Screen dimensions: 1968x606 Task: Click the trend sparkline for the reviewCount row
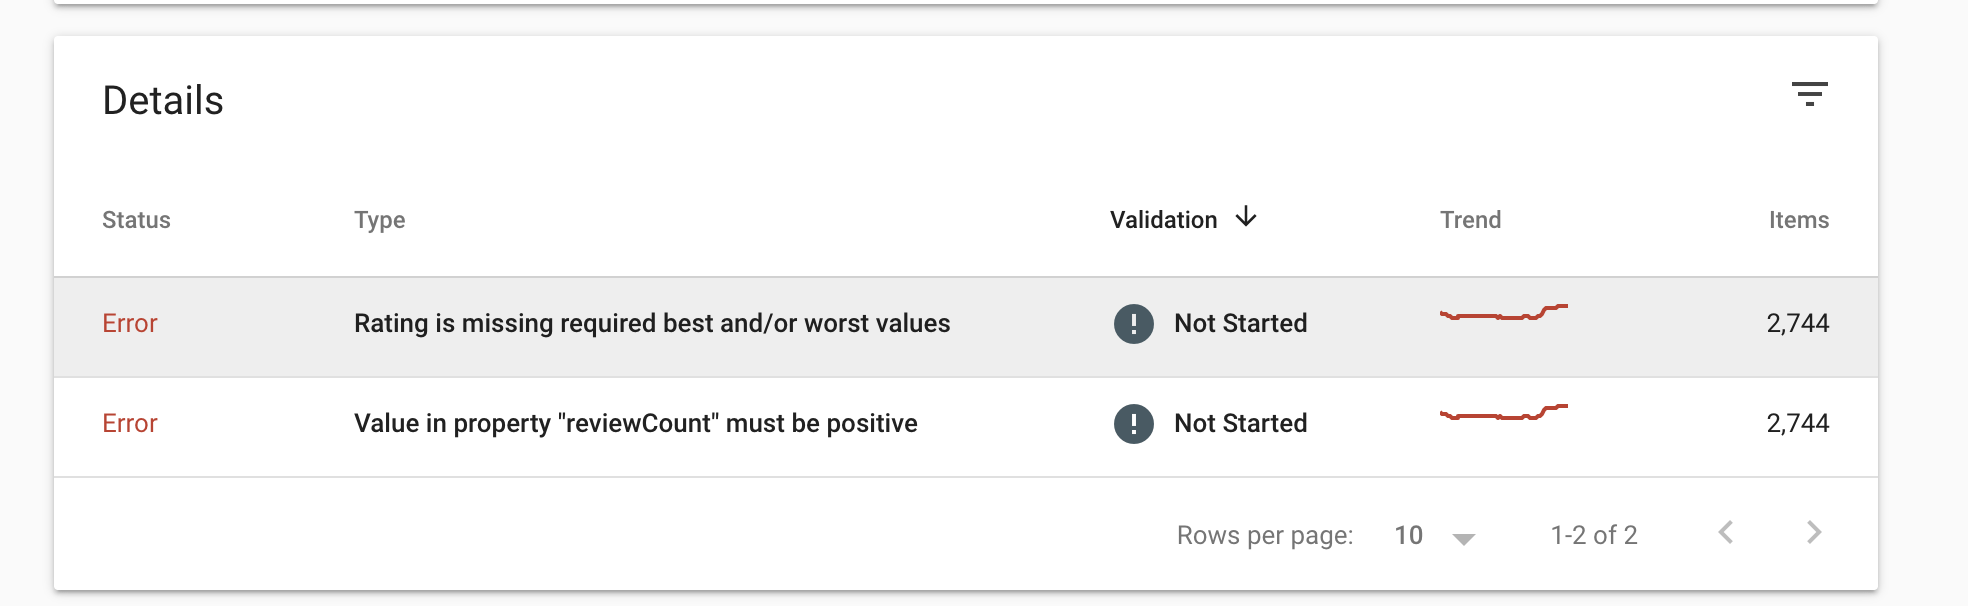click(x=1503, y=413)
